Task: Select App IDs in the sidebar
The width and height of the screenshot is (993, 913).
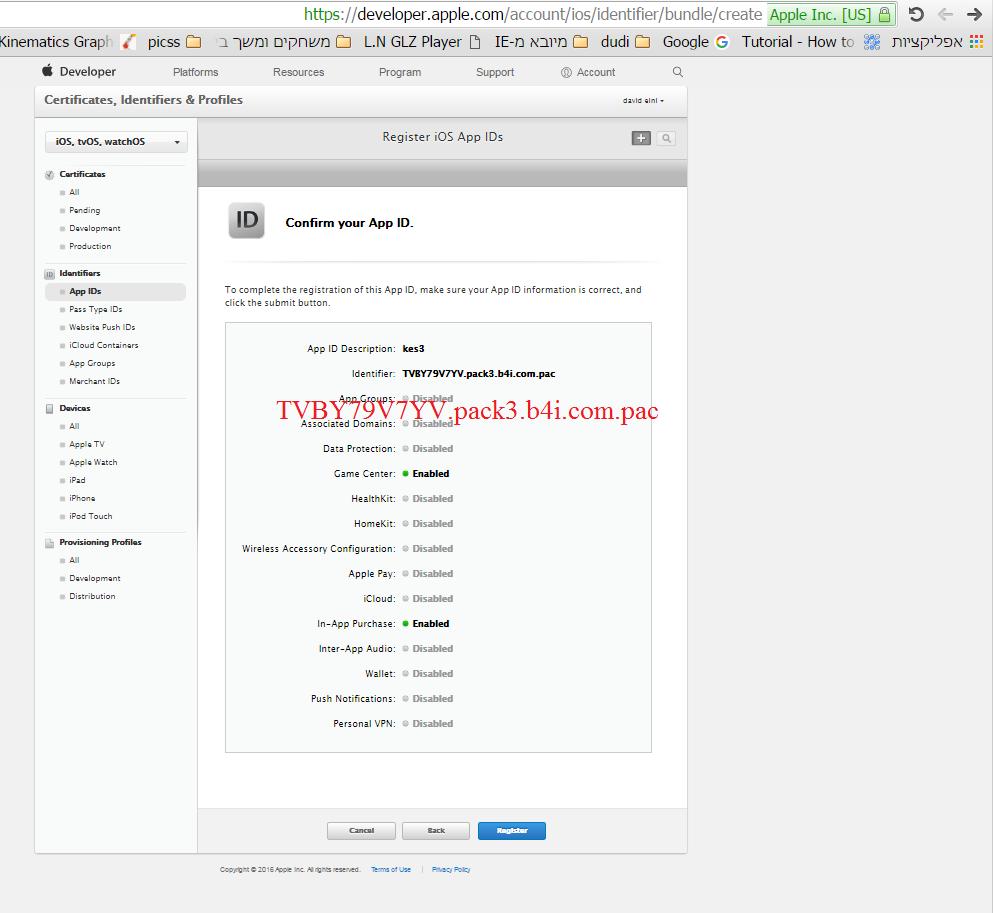Action: [116, 291]
